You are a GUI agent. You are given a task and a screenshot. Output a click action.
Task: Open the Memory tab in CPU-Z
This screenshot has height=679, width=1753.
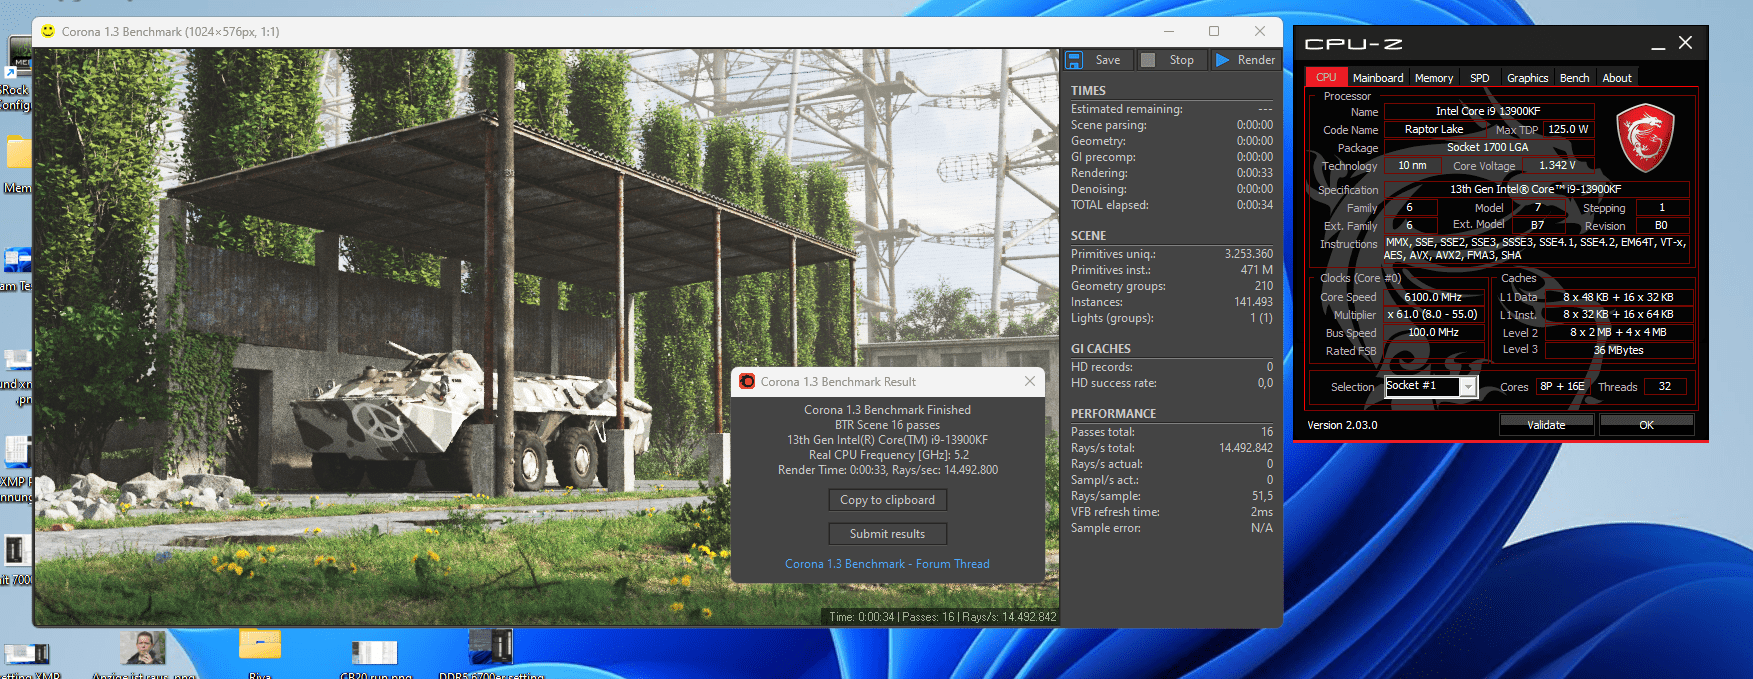click(x=1434, y=78)
